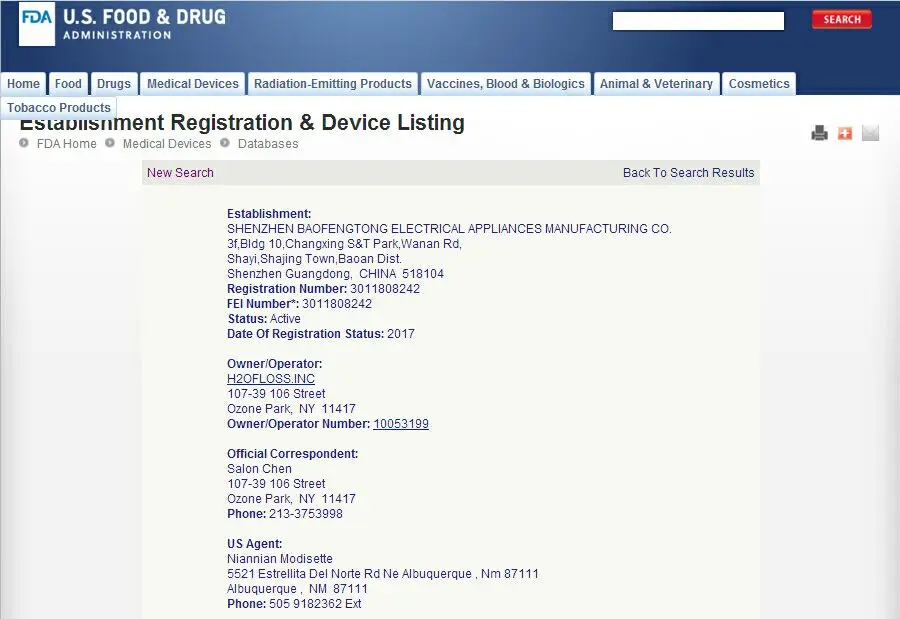Viewport: 900px width, 619px height.
Task: Click phone 505 9182362 Ext text
Action: point(294,603)
